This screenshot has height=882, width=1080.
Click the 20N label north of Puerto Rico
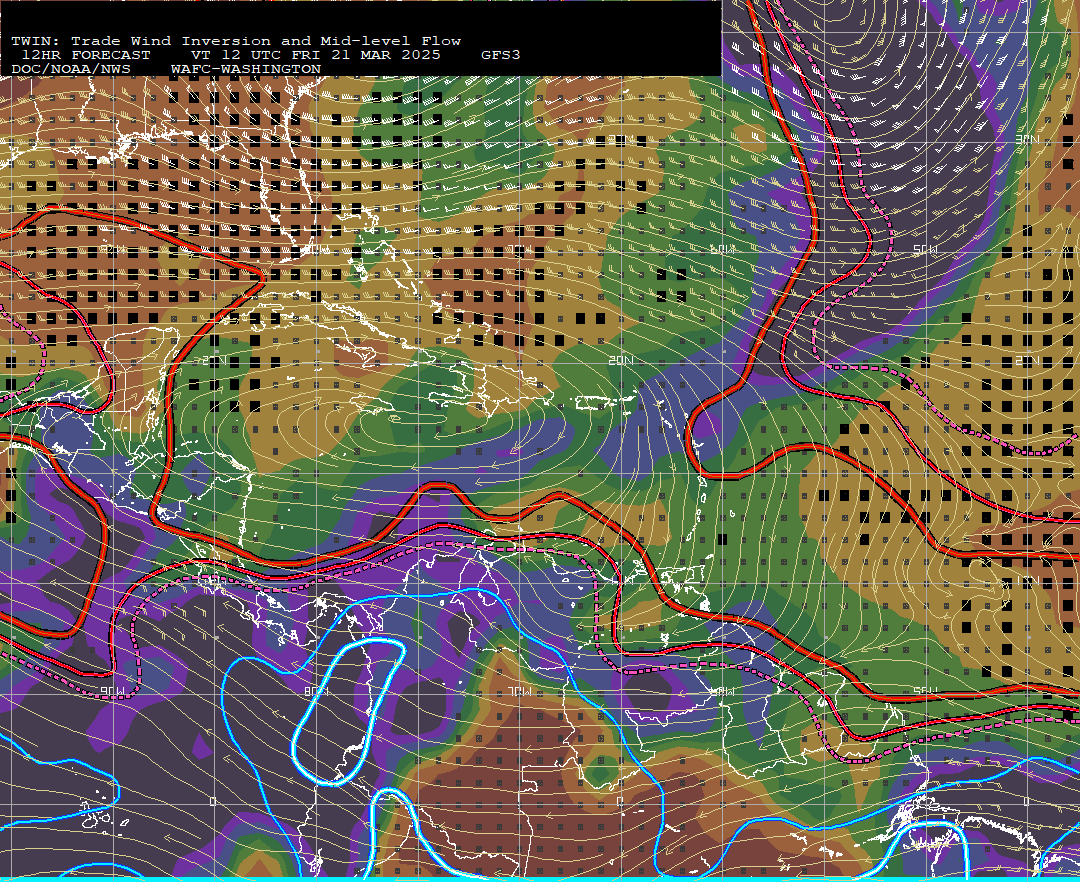621,360
